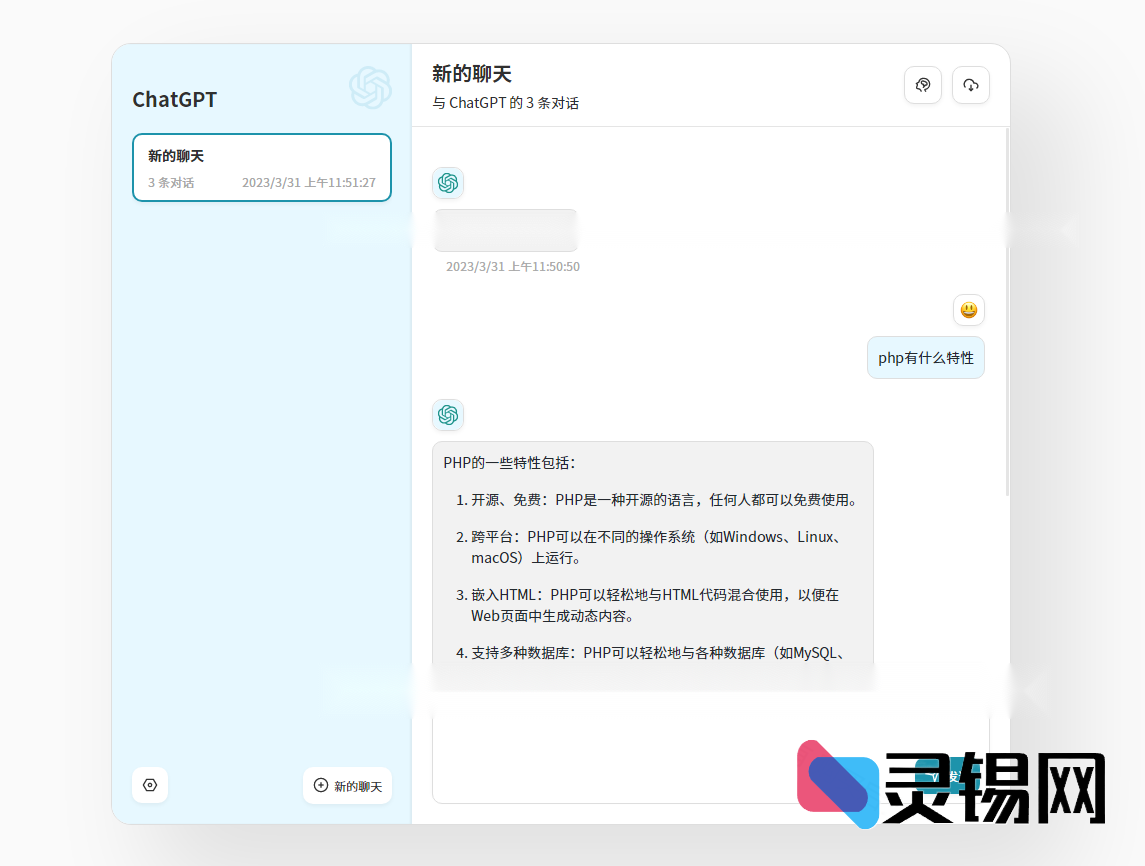Select the 新的聊天 conversation in the sidebar
The width and height of the screenshot is (1145, 866).
pos(261,167)
